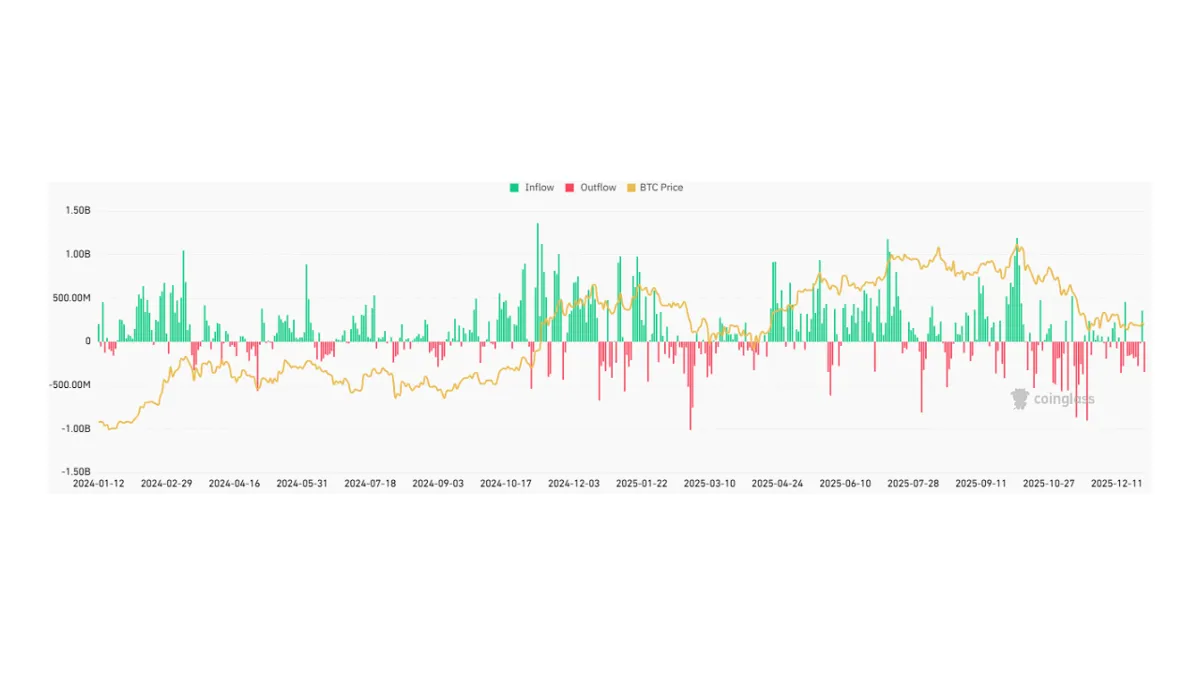Viewport: 1200px width, 675px height.
Task: Click the 2025-07-28 x-axis date label
Action: [913, 483]
